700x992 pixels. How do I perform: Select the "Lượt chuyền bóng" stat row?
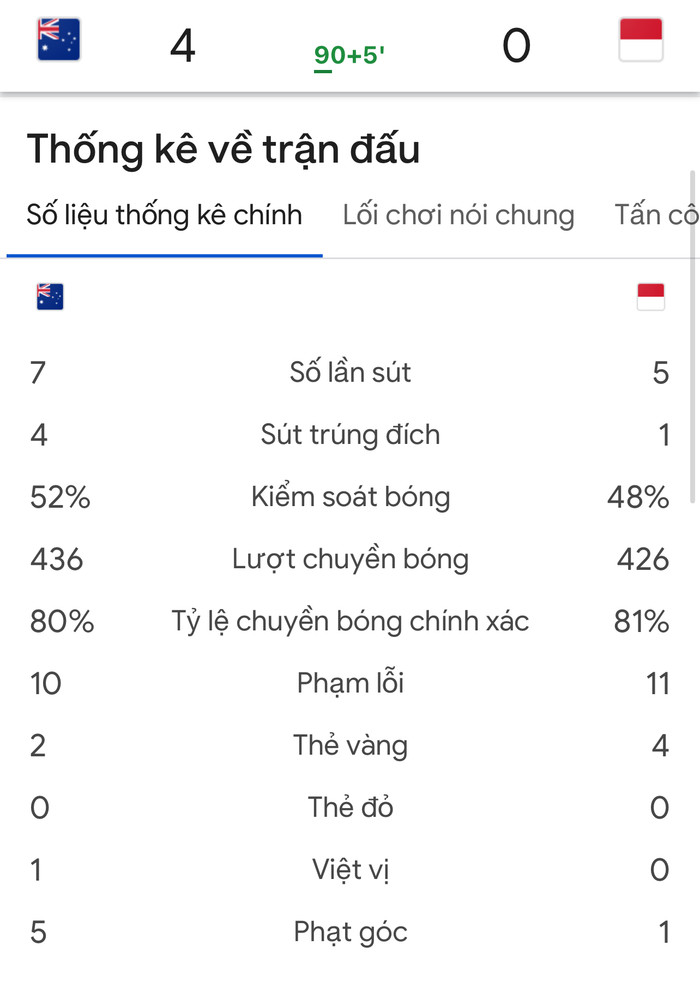(x=350, y=559)
